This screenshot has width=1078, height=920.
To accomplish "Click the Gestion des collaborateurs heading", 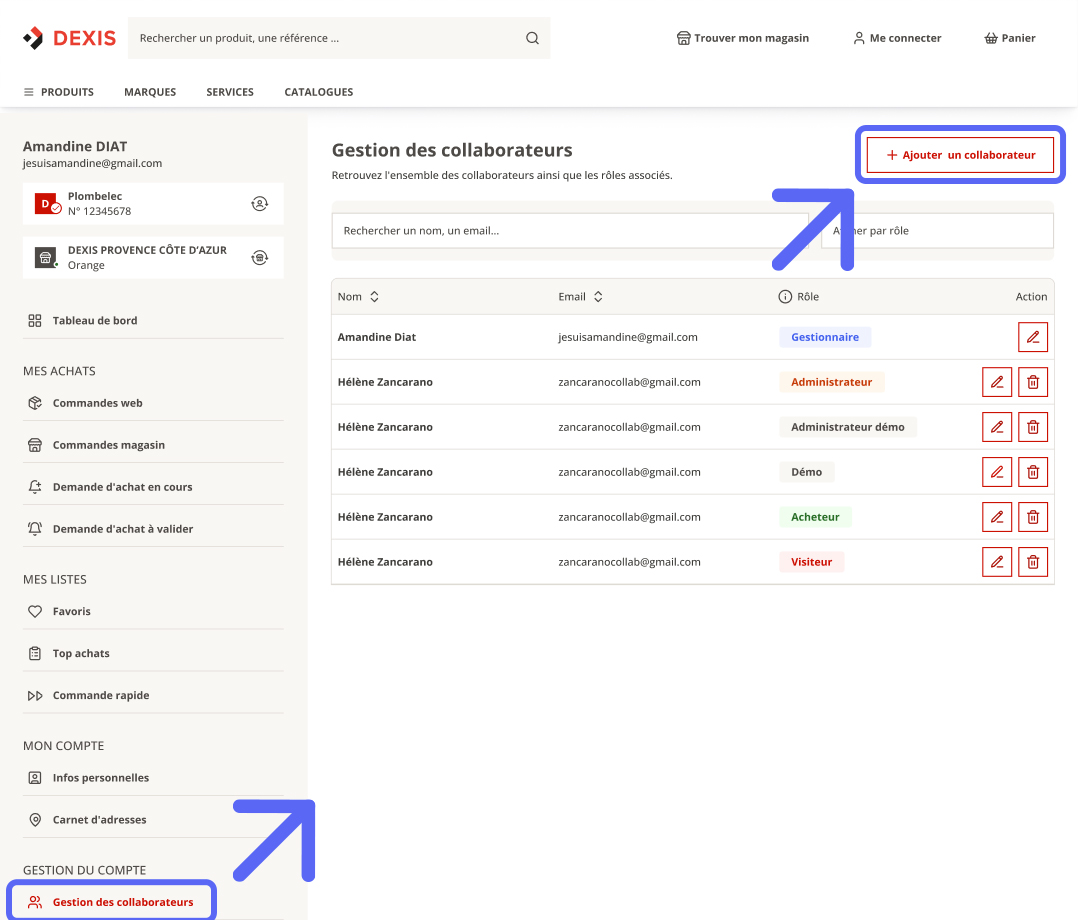I will [x=452, y=150].
